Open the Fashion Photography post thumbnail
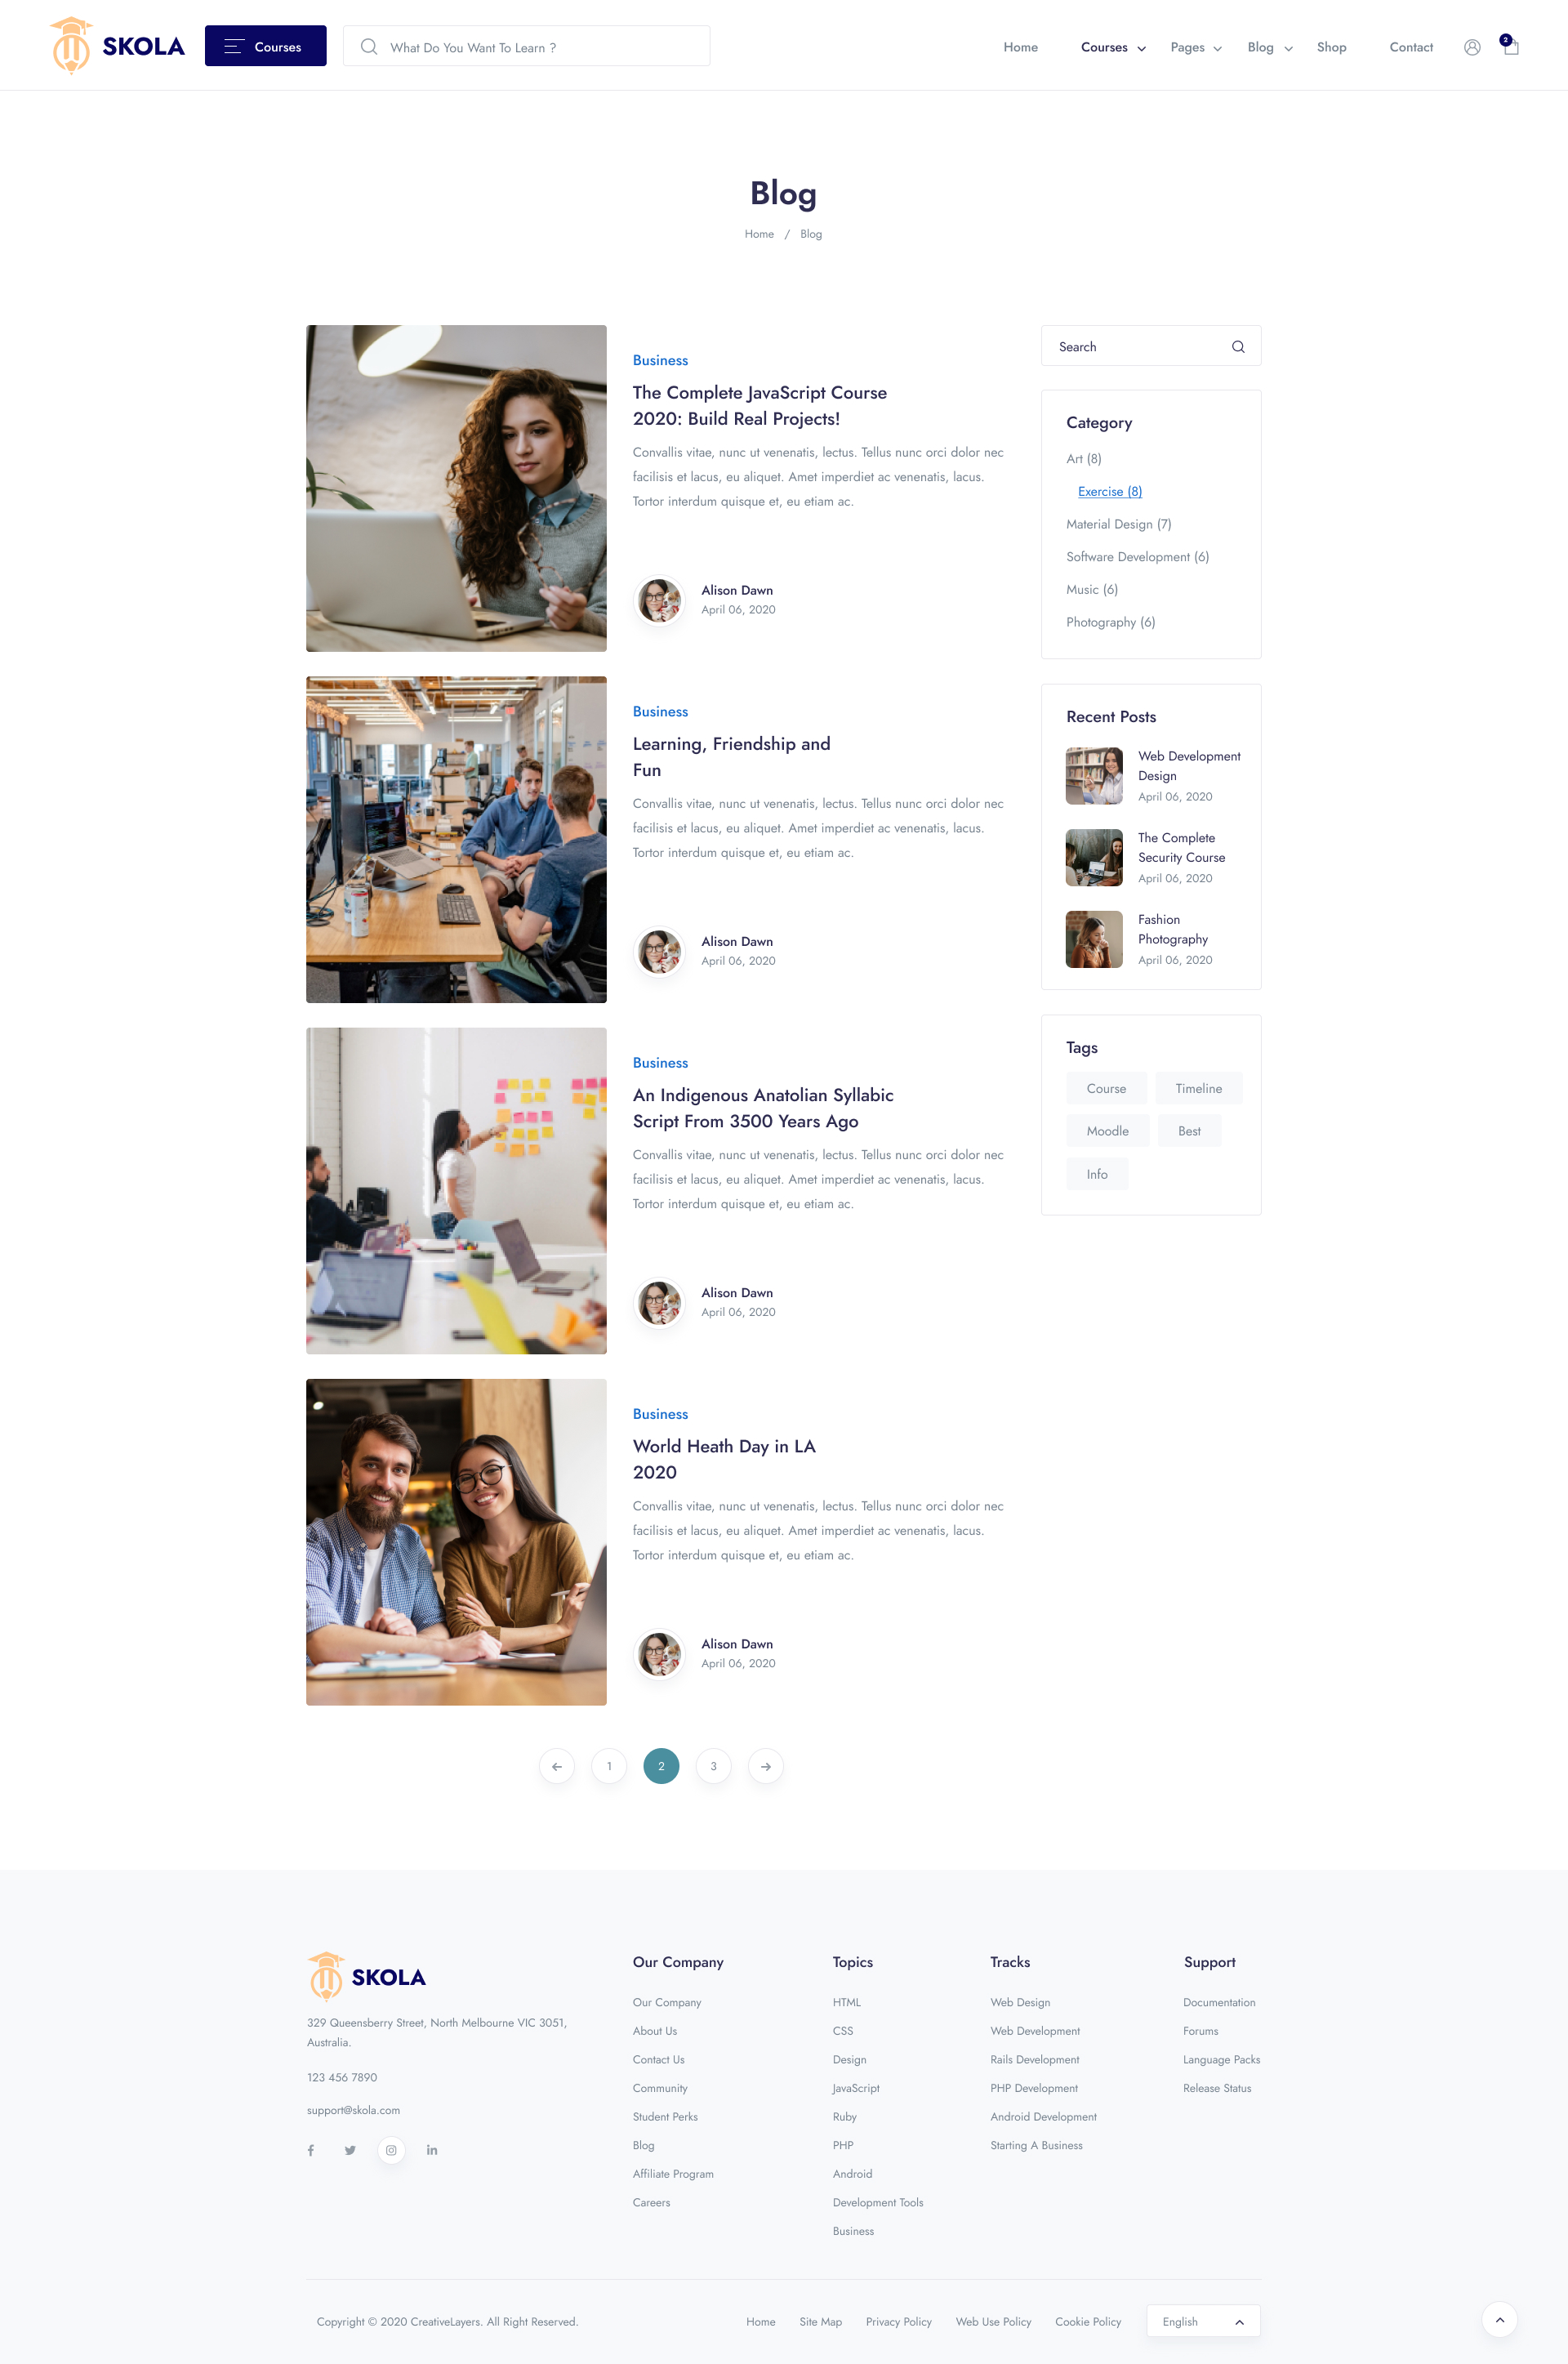The image size is (1568, 2364). (x=1094, y=939)
